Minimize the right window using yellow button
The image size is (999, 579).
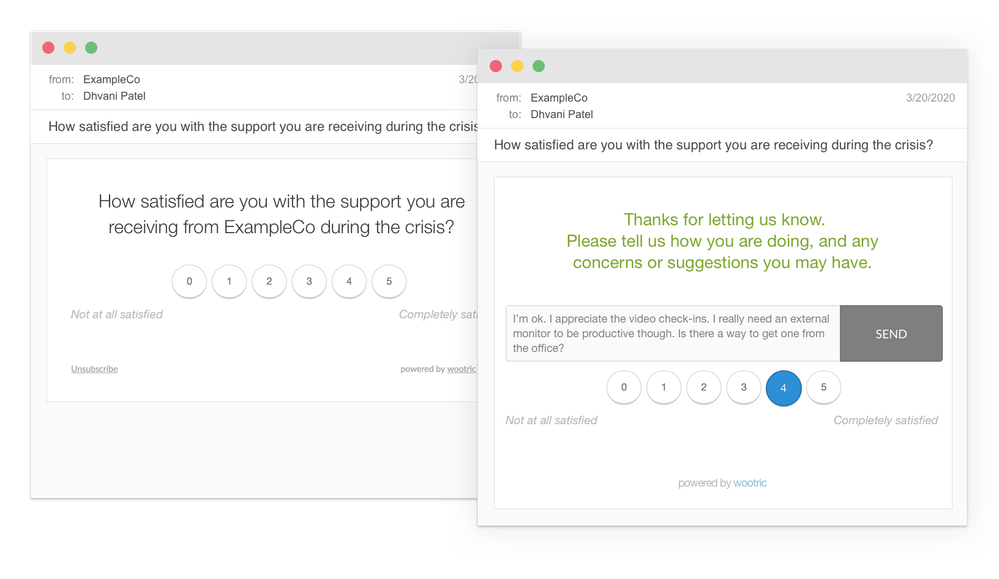click(517, 66)
